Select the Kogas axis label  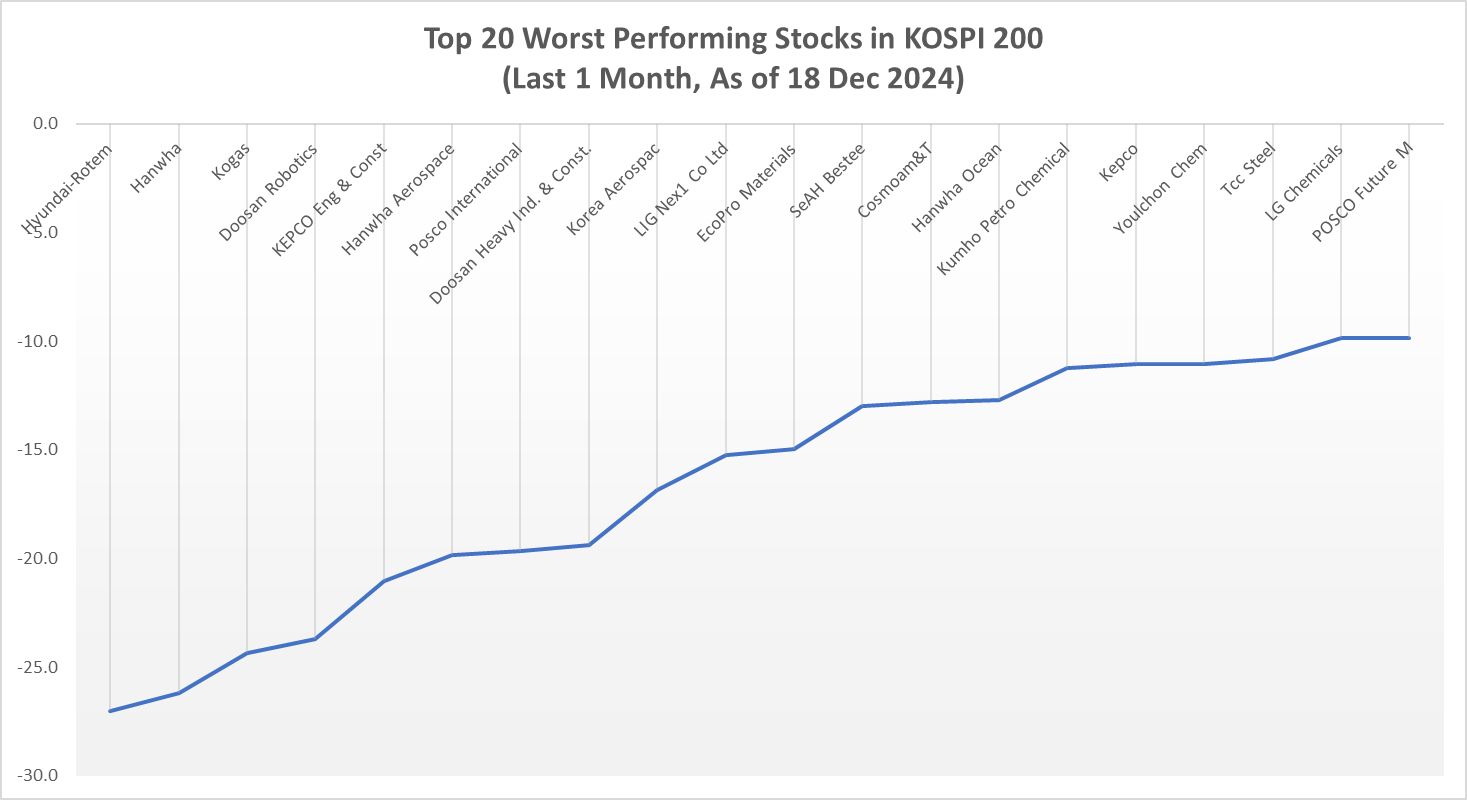coord(230,160)
